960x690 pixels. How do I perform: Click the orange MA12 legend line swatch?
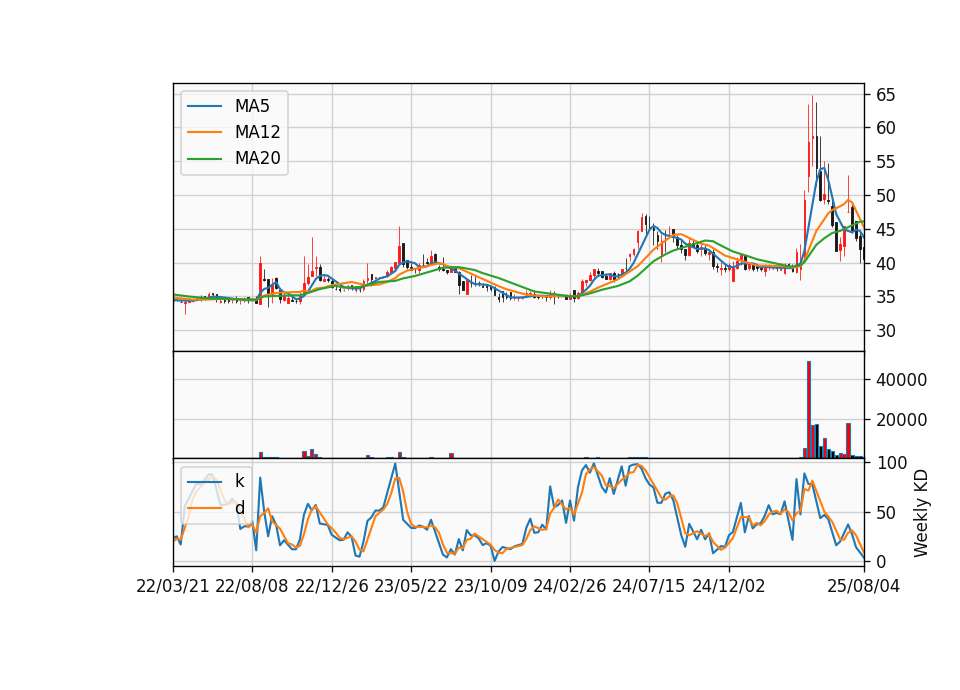point(204,132)
